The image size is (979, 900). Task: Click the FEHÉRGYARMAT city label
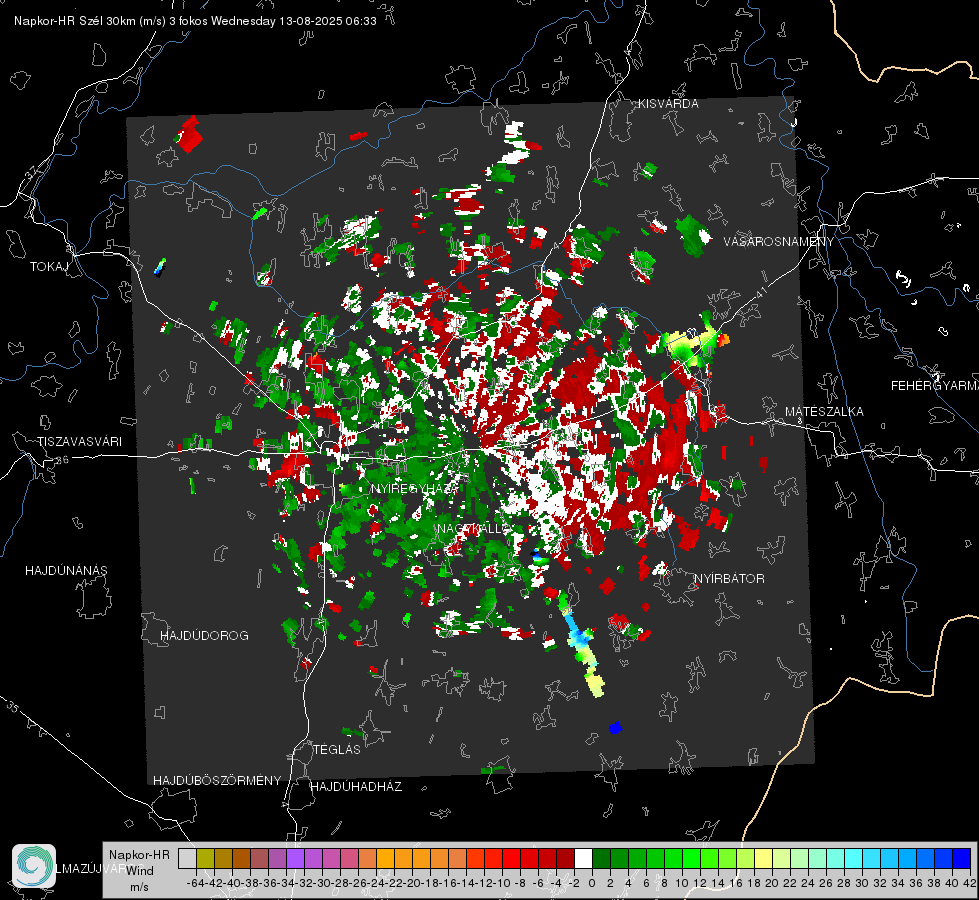click(935, 386)
